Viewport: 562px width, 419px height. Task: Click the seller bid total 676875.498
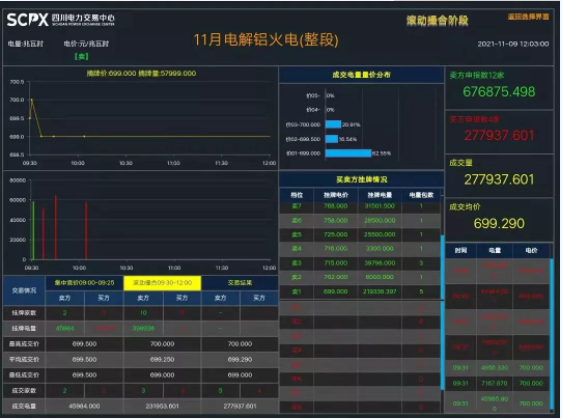tap(499, 92)
